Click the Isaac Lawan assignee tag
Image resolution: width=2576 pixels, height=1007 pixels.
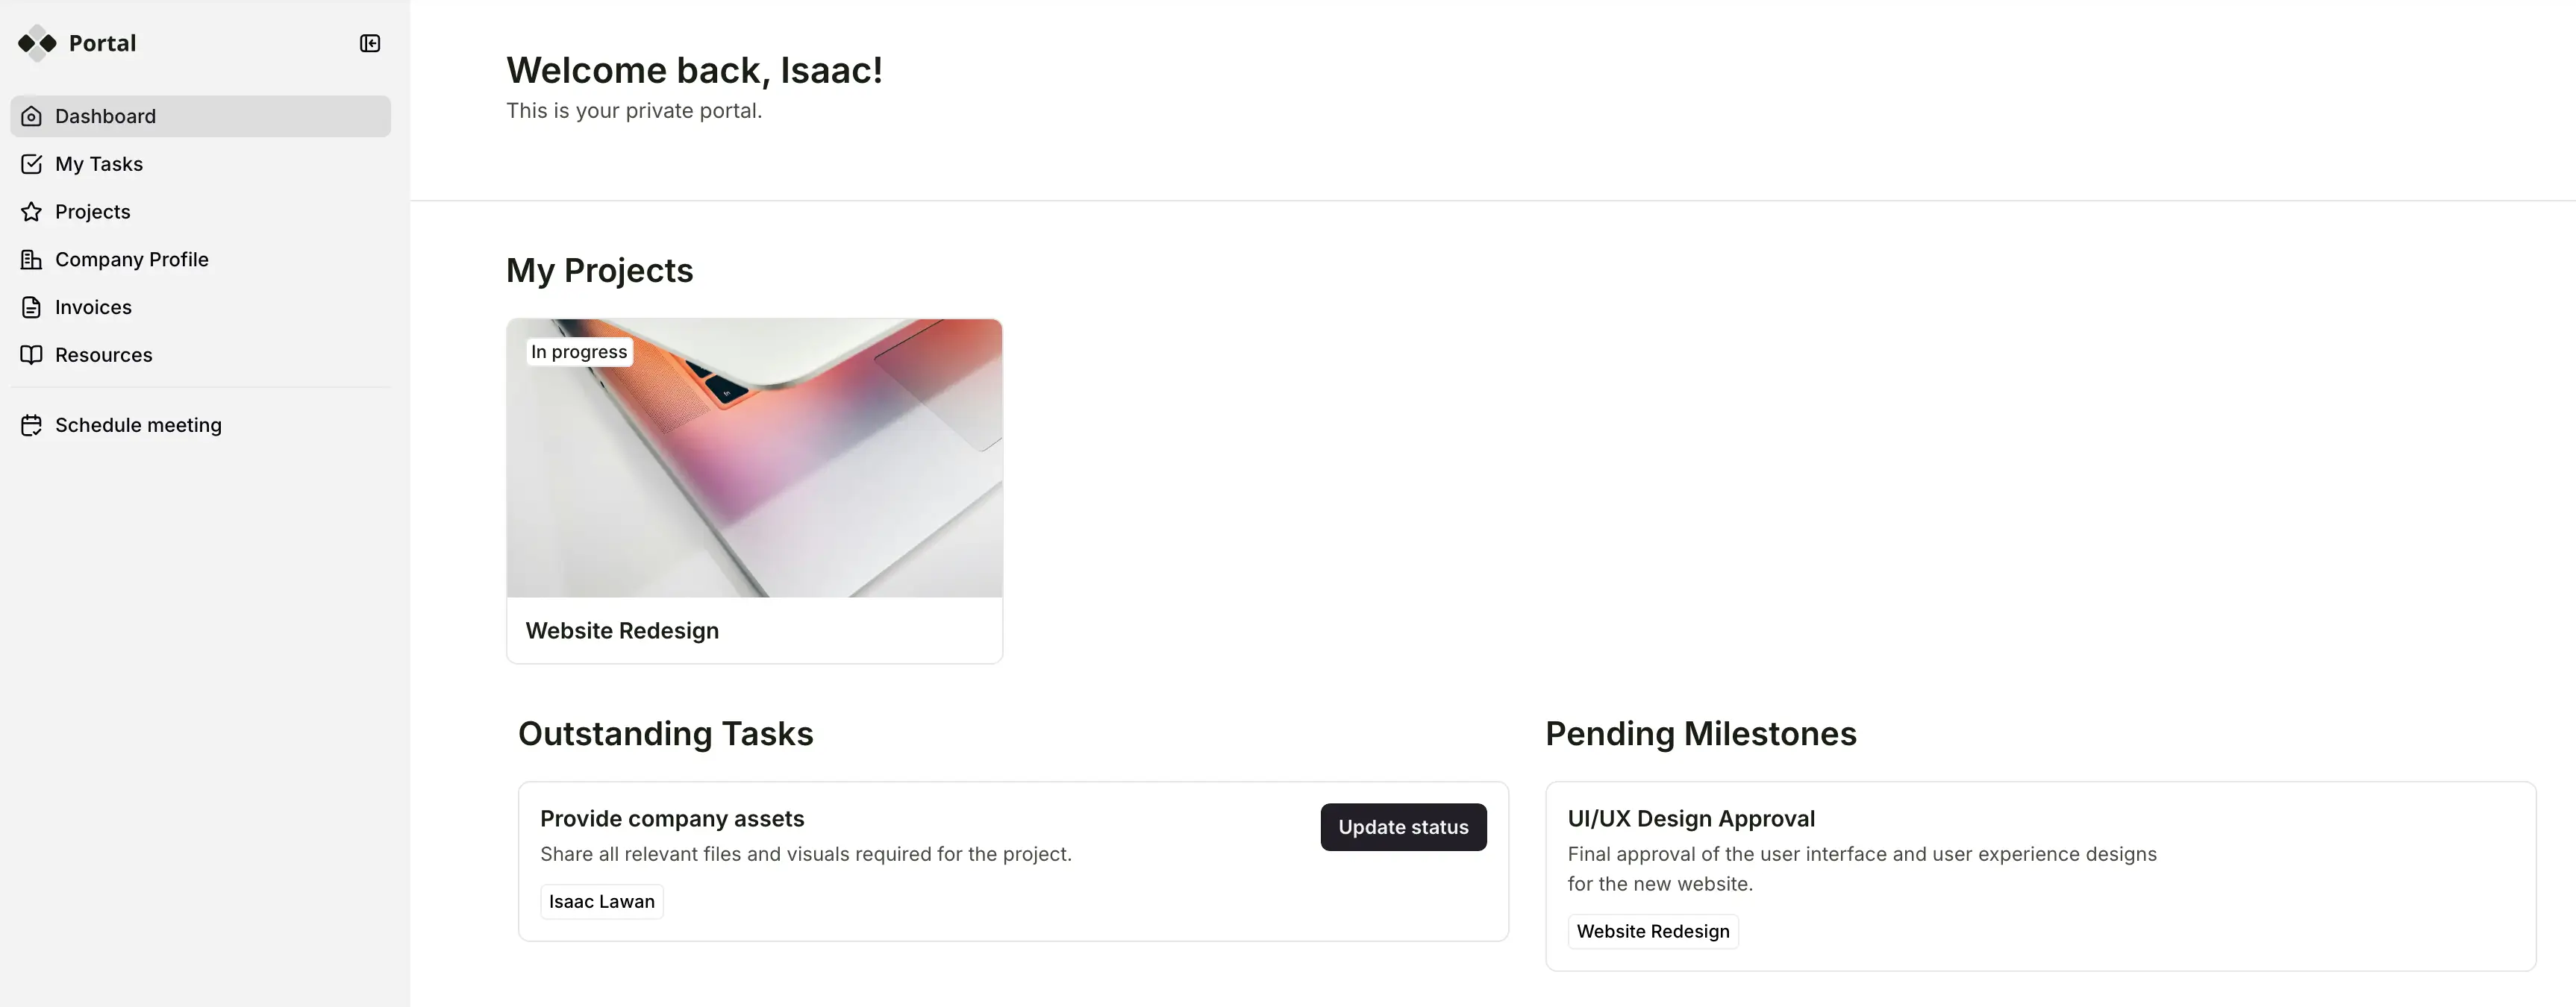click(x=600, y=901)
